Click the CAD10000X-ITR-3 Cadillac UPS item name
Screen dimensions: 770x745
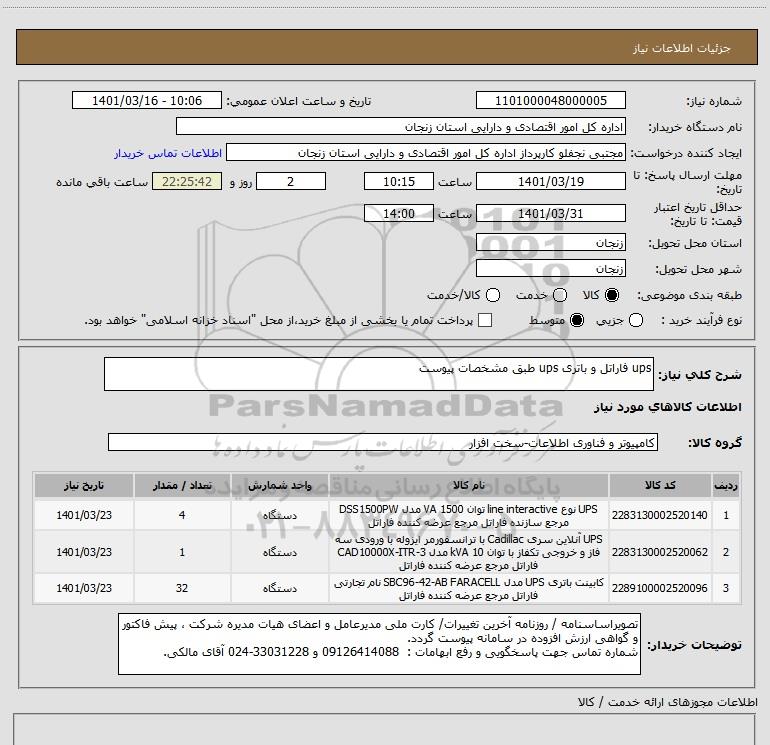468,552
